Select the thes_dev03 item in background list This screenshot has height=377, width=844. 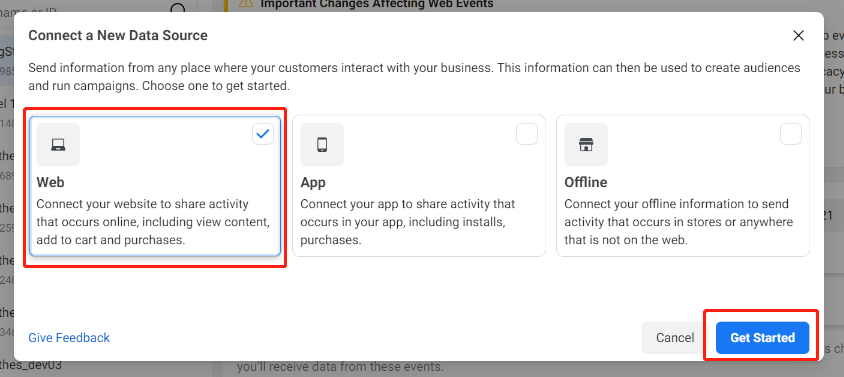(31, 365)
